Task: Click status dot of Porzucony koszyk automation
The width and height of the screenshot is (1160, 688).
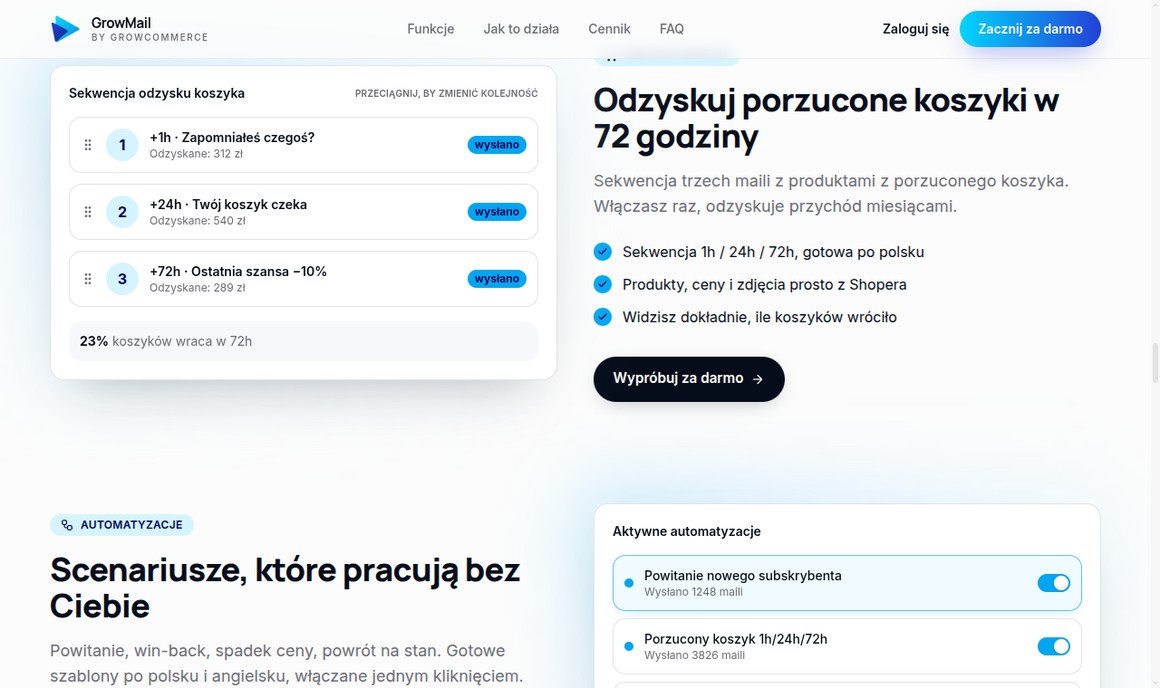Action: coord(629,647)
